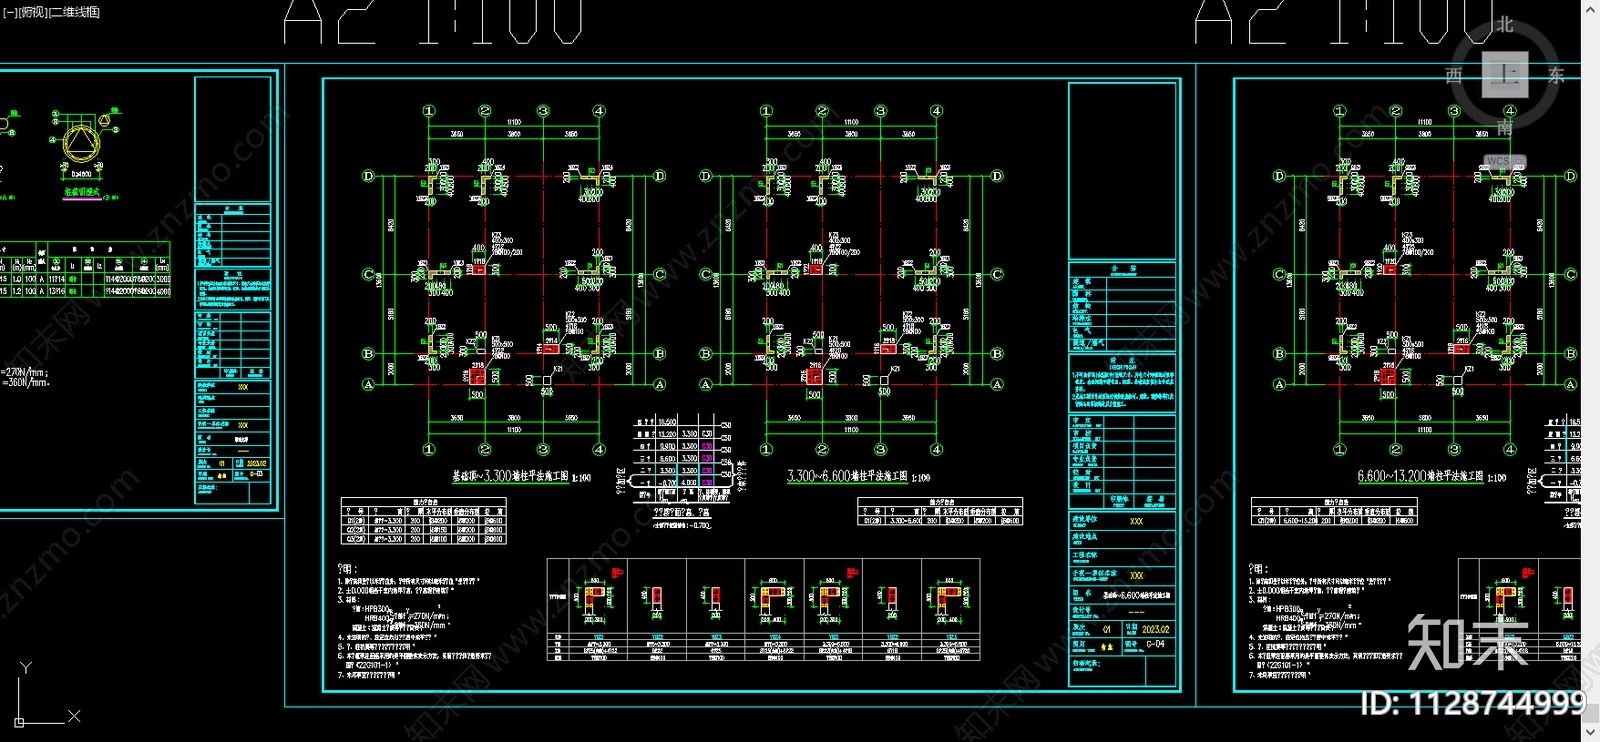This screenshot has width=1600, height=742.
Task: Expand the WCS coordinate system dropdown
Action: (x=1505, y=161)
